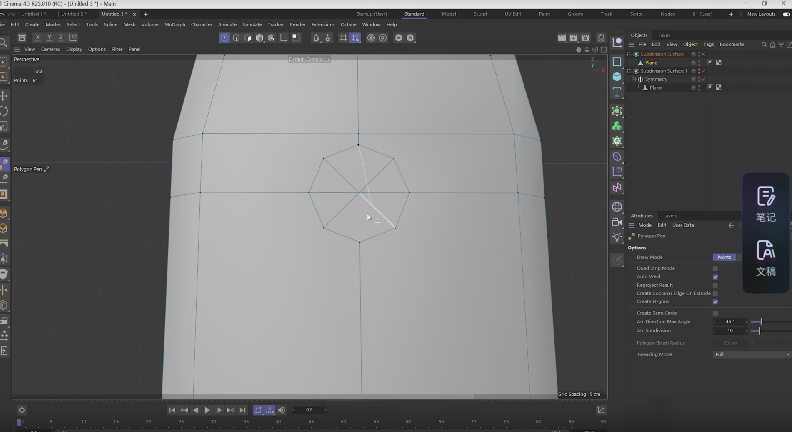
Task: Select the Rotate tool in left toolbar
Action: [5, 112]
